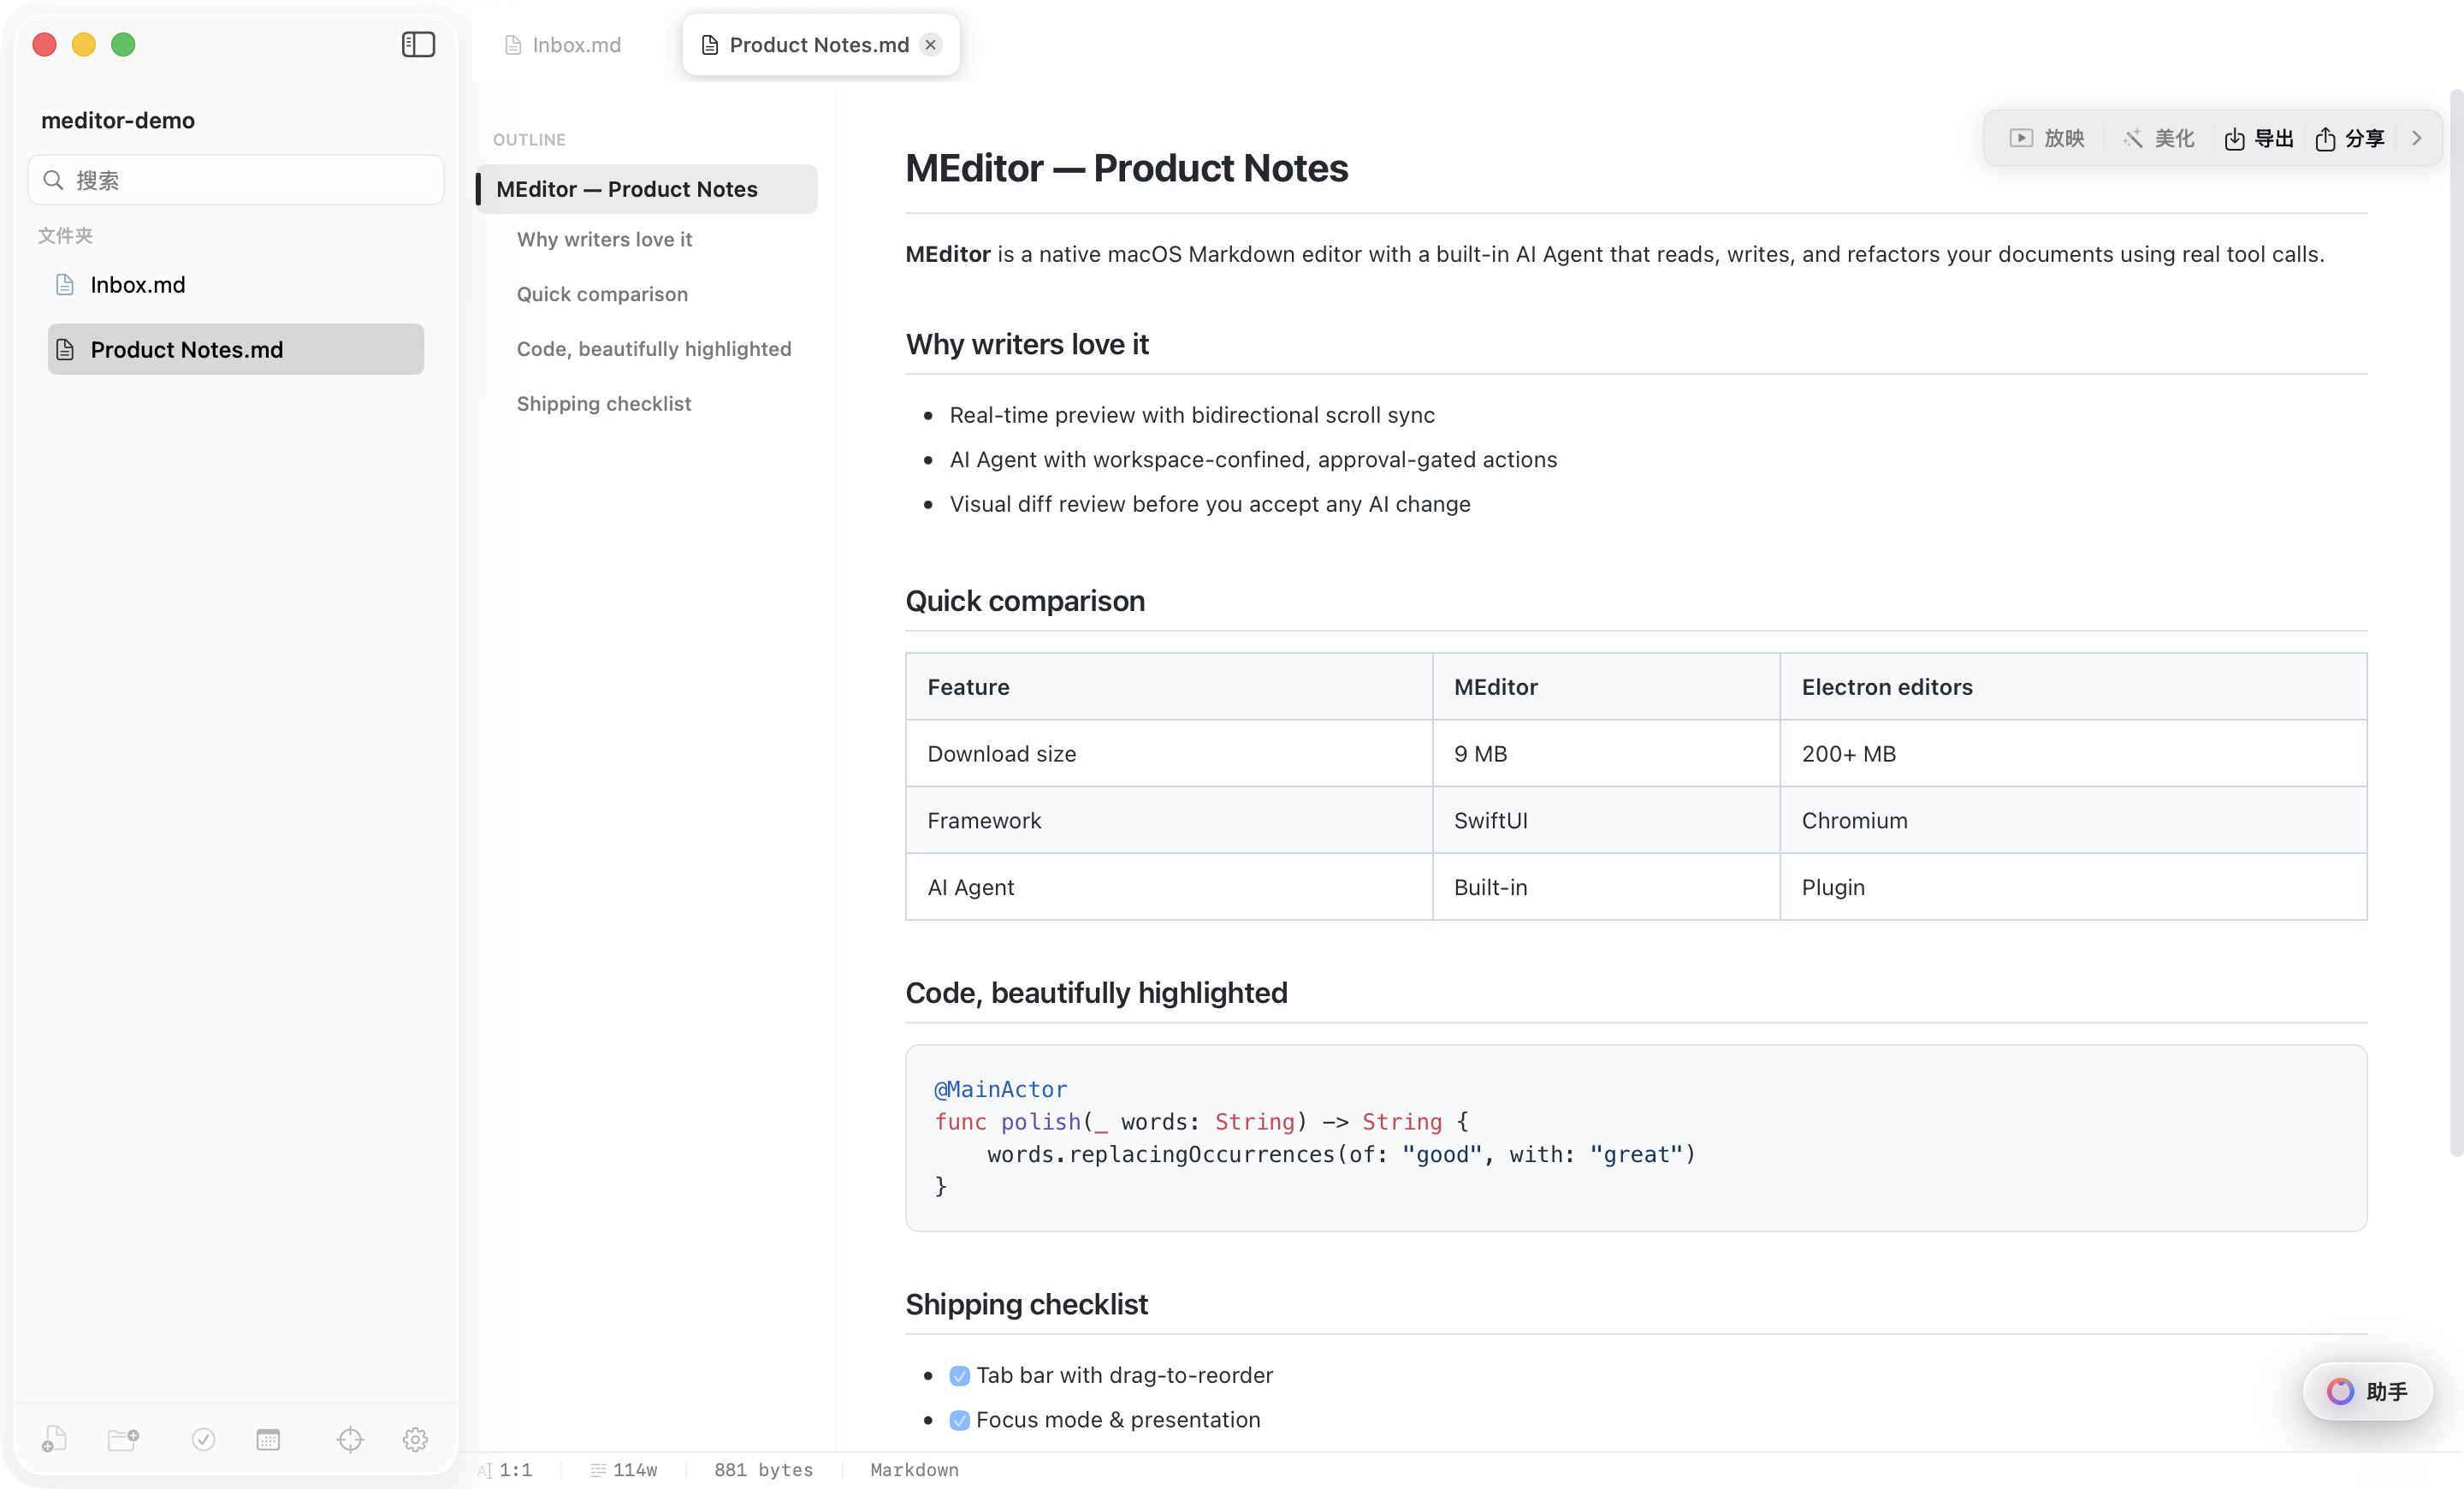The width and height of the screenshot is (2464, 1489).
Task: Click the 放映 presentation play icon
Action: pyautogui.click(x=2021, y=138)
